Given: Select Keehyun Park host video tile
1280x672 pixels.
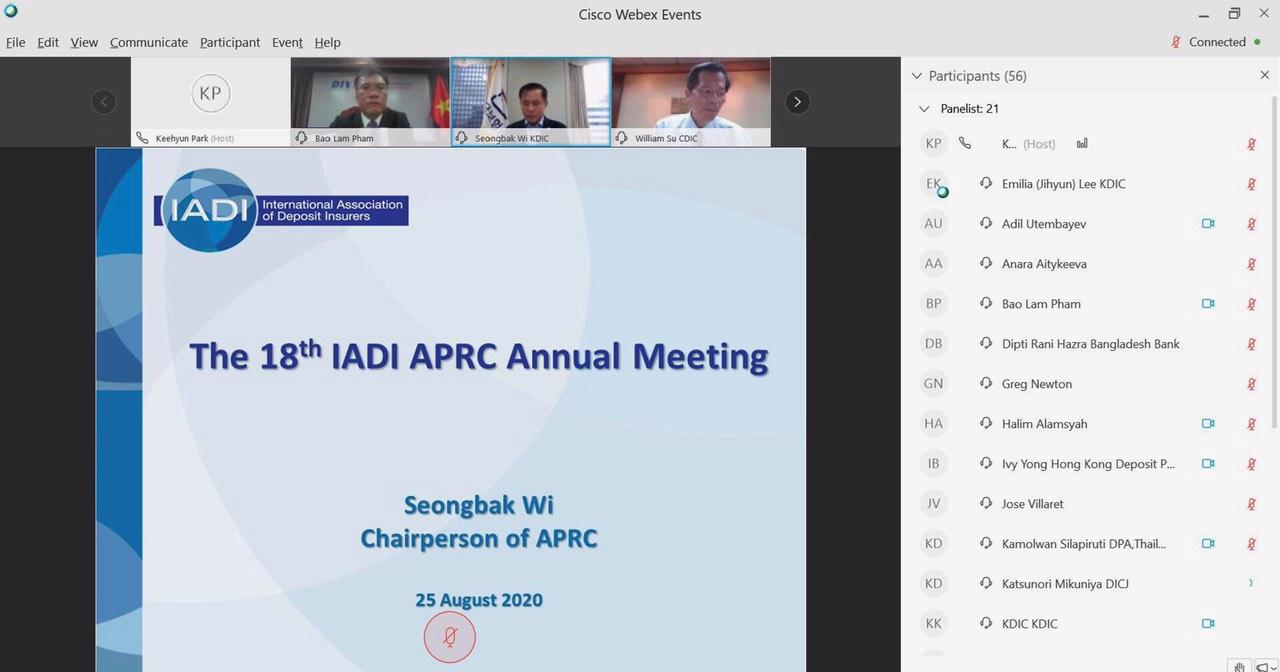Looking at the screenshot, I should pos(210,102).
